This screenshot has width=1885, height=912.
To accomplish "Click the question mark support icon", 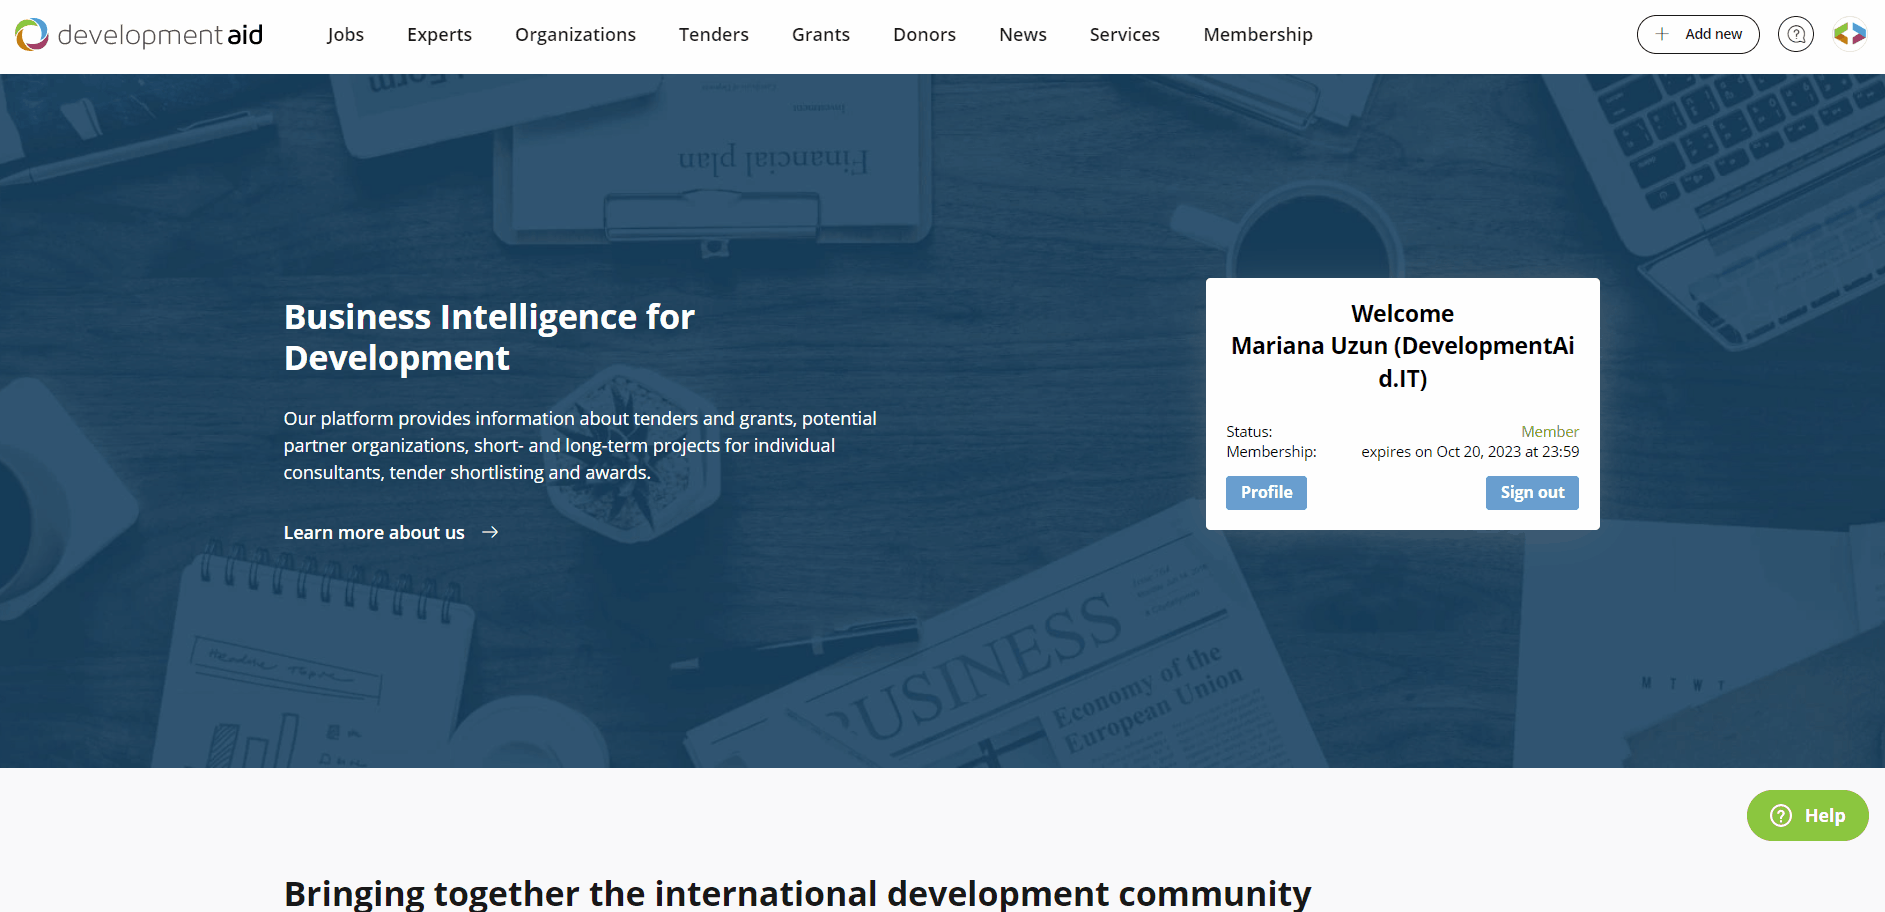I will 1795,34.
